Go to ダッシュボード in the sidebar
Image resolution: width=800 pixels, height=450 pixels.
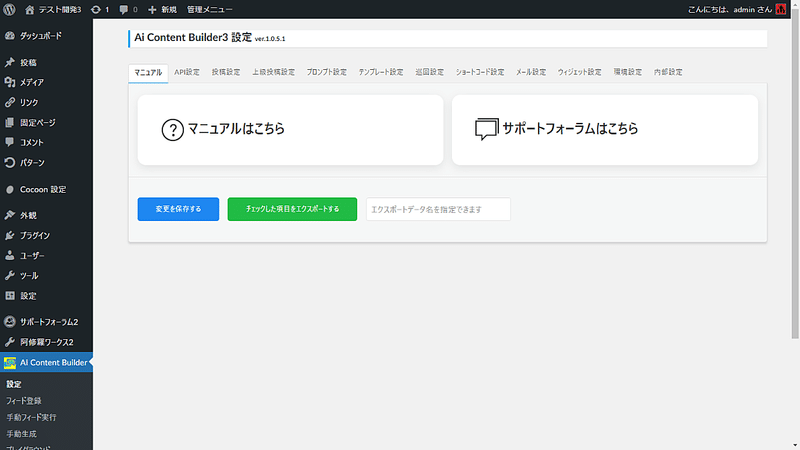[41, 36]
